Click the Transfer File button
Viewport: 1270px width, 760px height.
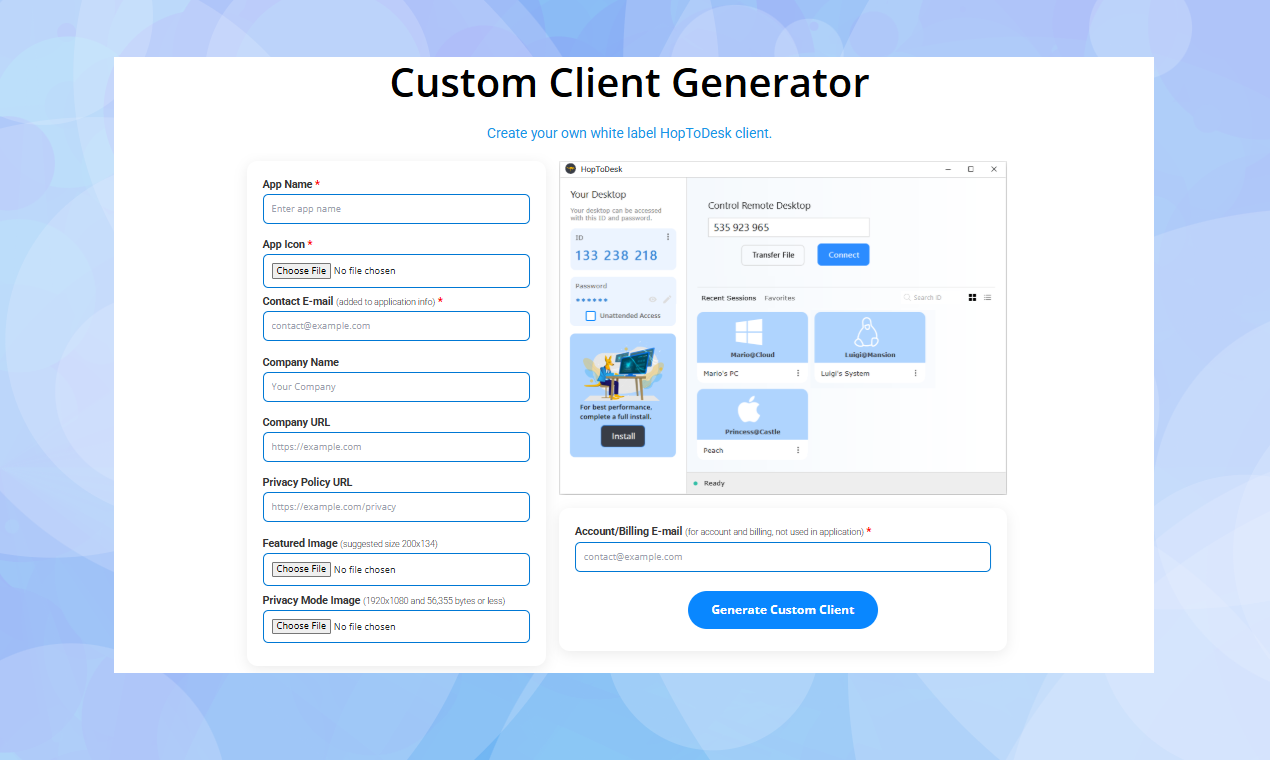[773, 255]
